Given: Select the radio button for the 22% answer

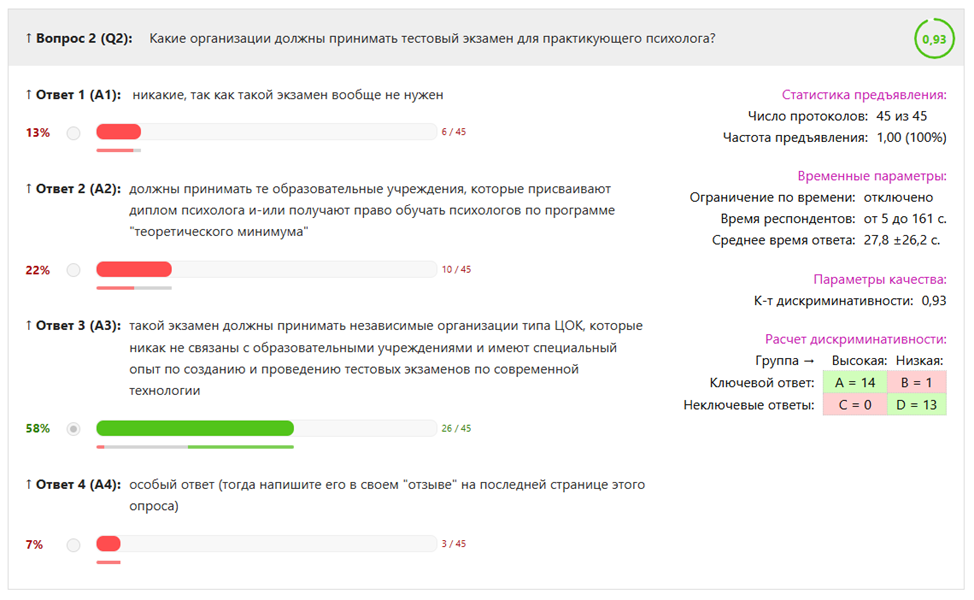Looking at the screenshot, I should click(x=73, y=270).
